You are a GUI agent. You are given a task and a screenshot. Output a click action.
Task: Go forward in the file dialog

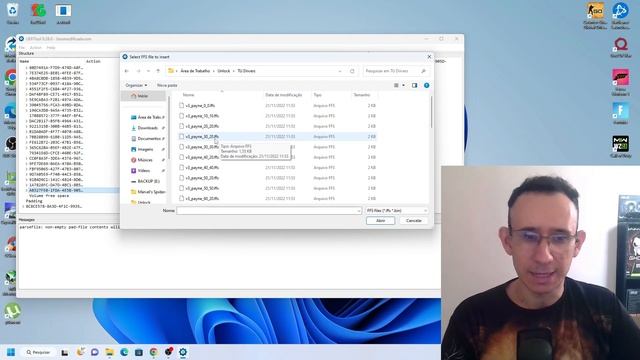tap(138, 71)
